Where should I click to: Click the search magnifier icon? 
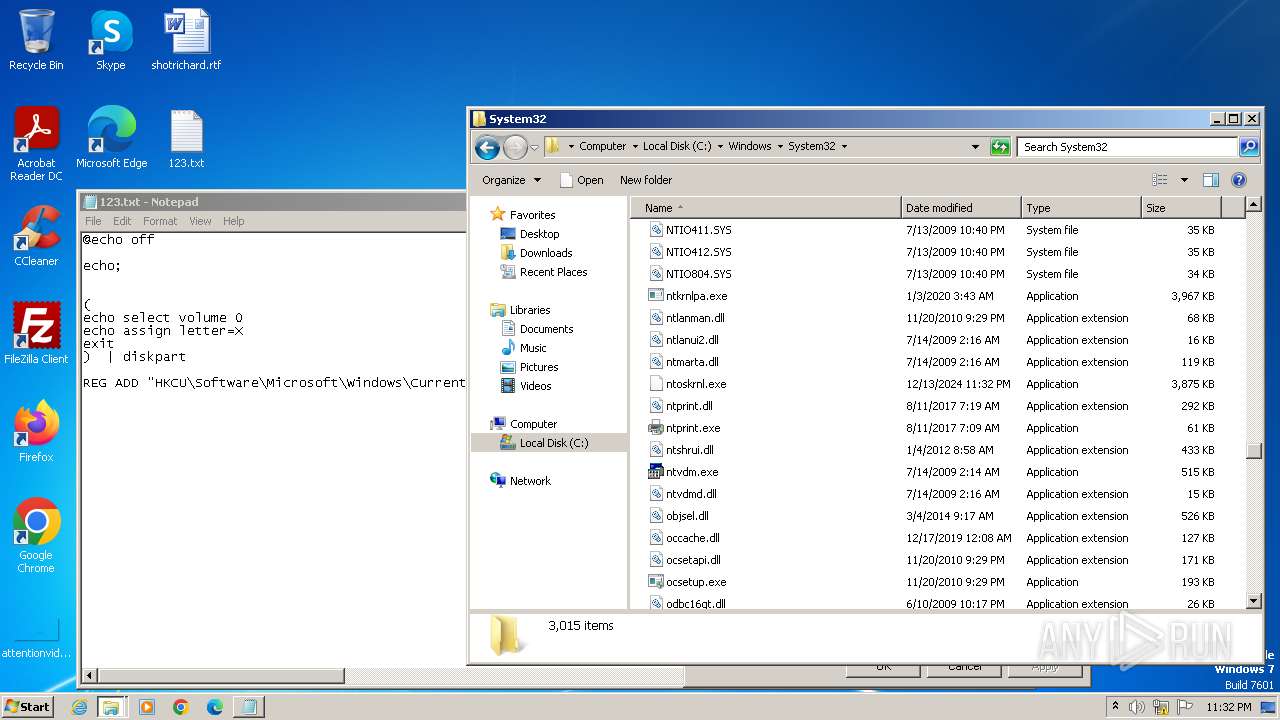click(x=1249, y=147)
